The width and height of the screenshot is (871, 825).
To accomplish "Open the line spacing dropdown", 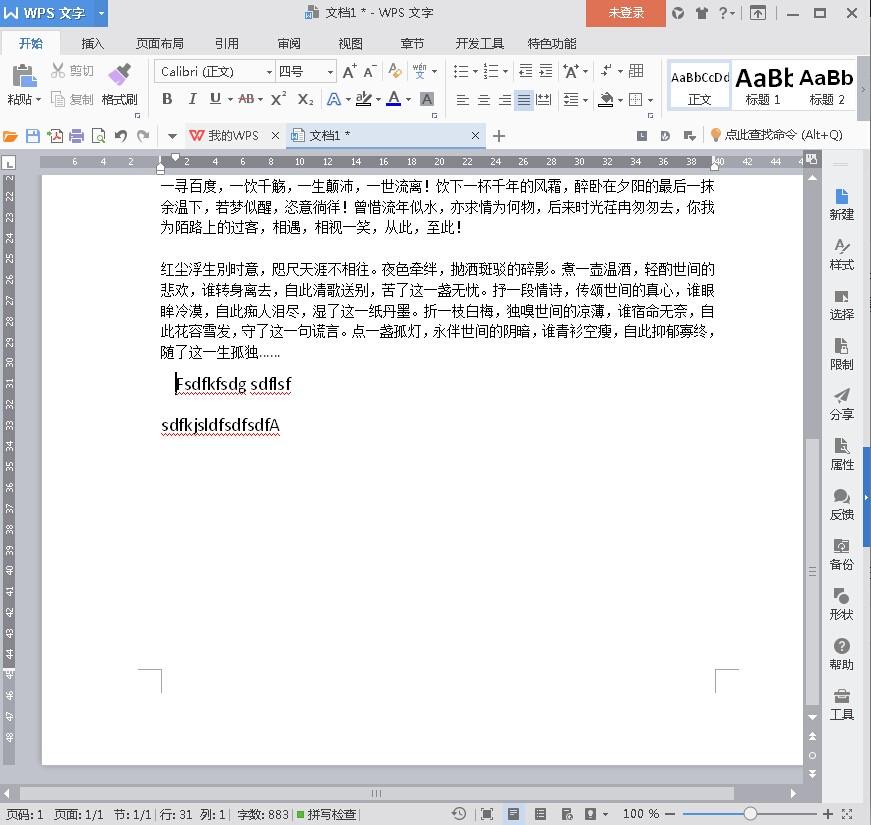I will [x=575, y=100].
